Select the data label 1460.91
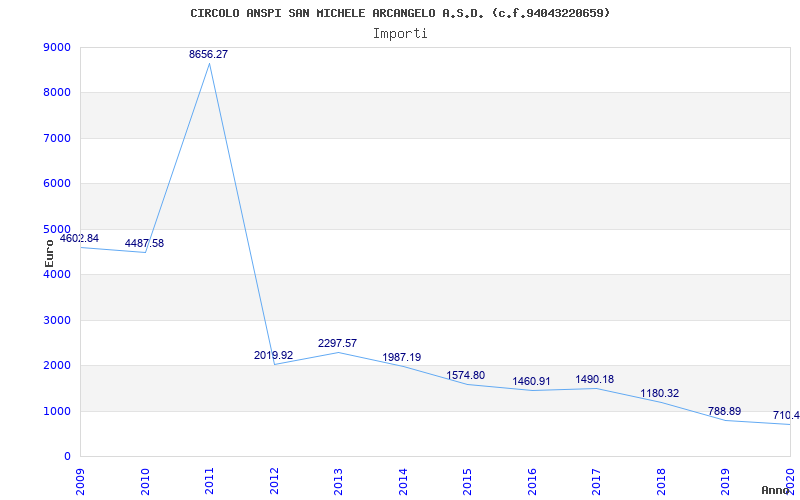 tap(532, 382)
